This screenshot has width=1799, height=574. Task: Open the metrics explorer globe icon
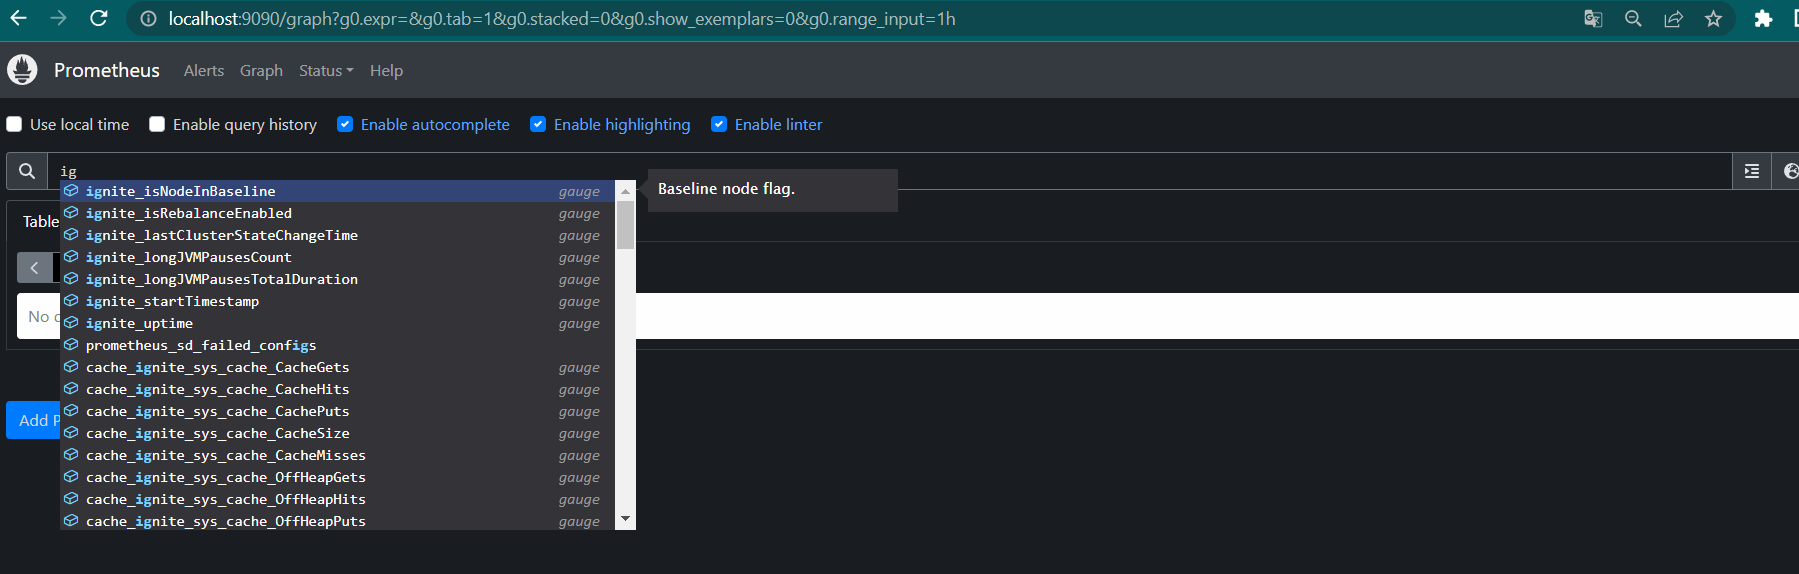[x=1789, y=171]
